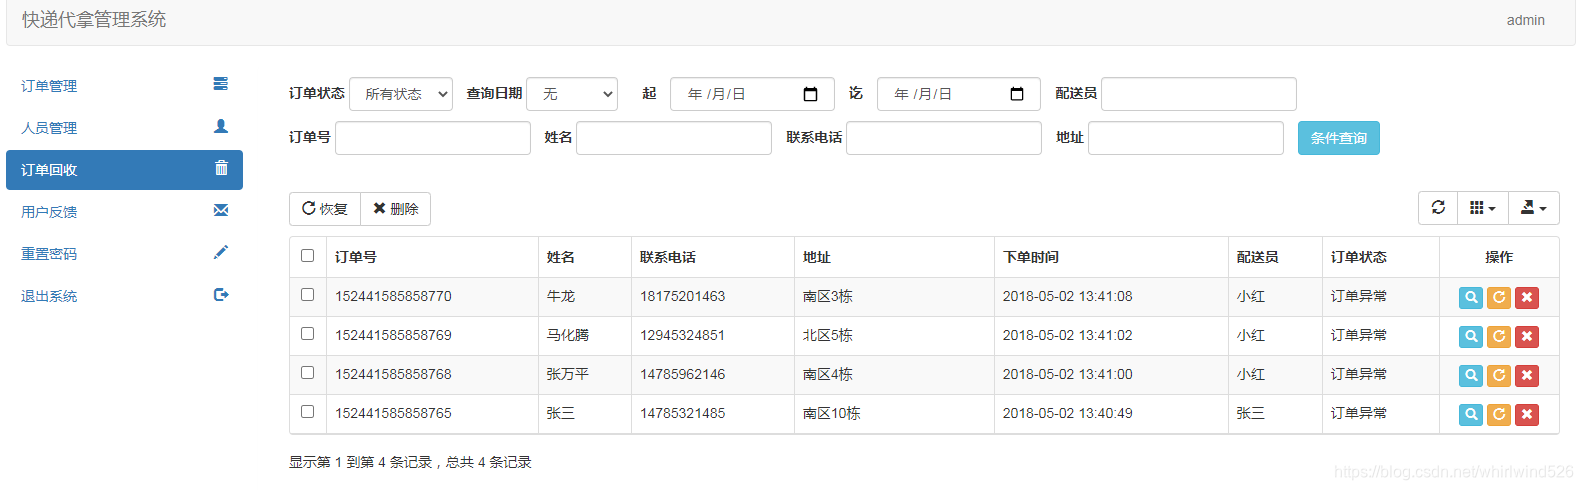Delete 马化腾's order with red icon
The height and width of the screenshot is (490, 1583).
(x=1527, y=337)
